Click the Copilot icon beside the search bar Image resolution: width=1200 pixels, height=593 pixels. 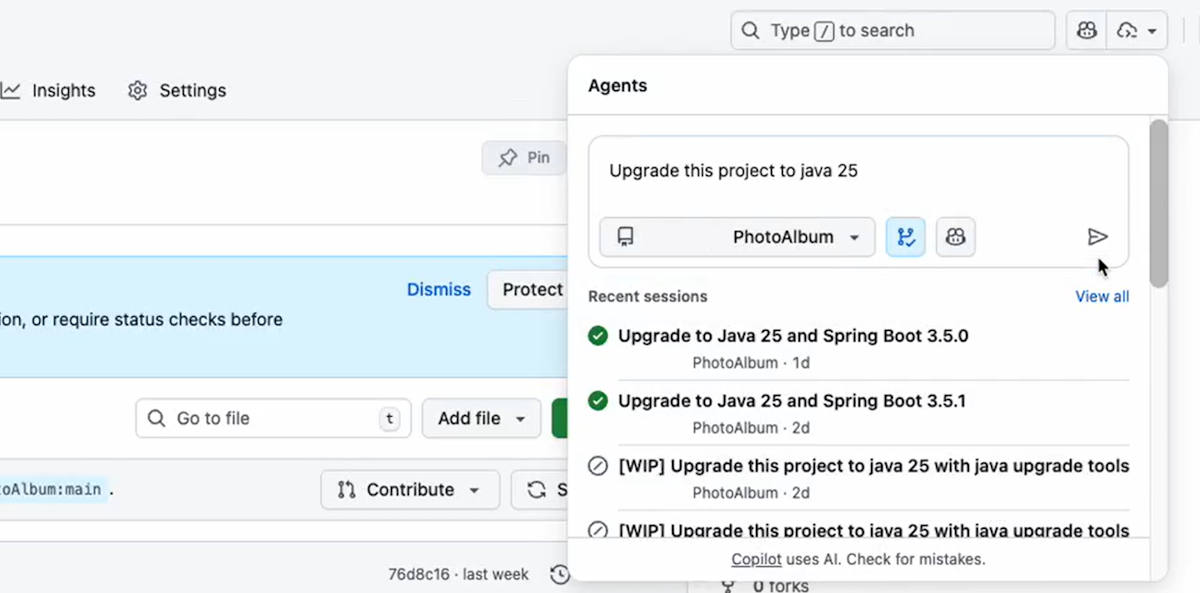[x=1087, y=31]
